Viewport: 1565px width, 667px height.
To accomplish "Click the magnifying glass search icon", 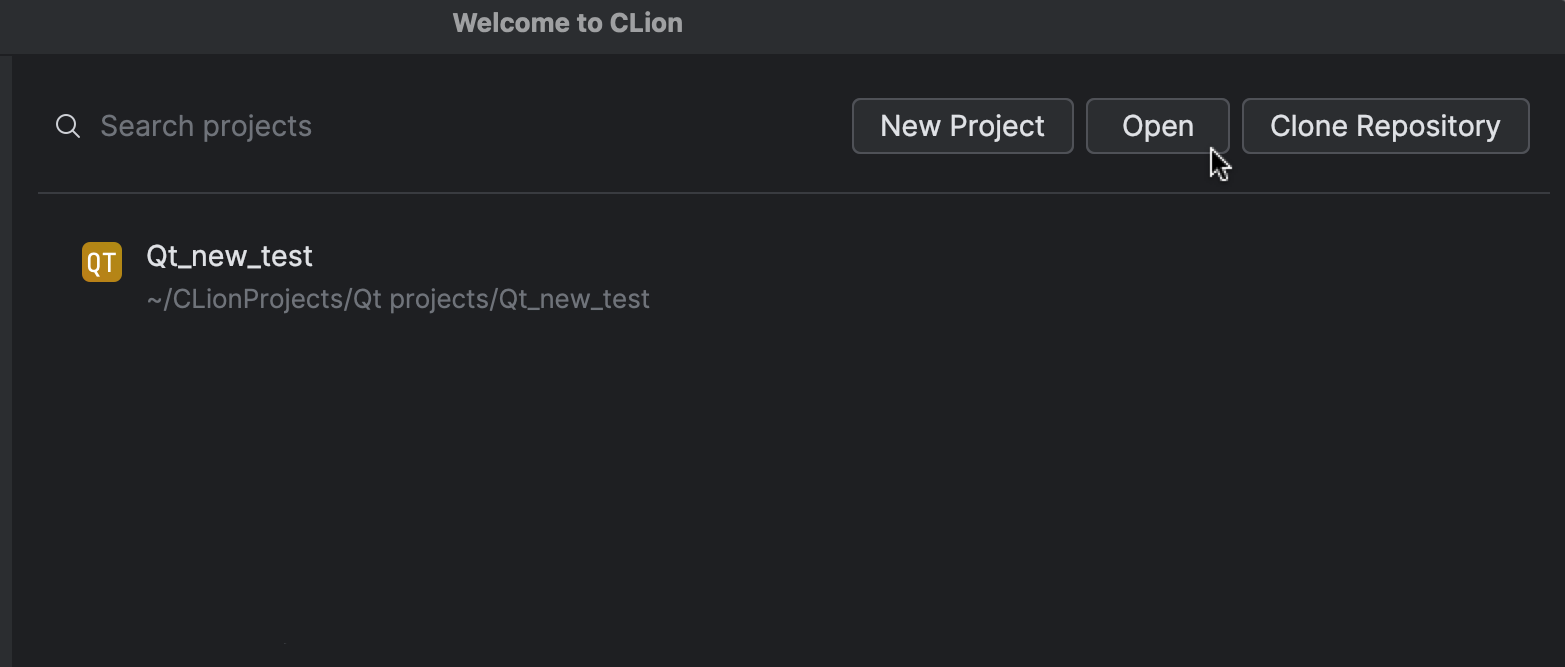I will click(68, 126).
